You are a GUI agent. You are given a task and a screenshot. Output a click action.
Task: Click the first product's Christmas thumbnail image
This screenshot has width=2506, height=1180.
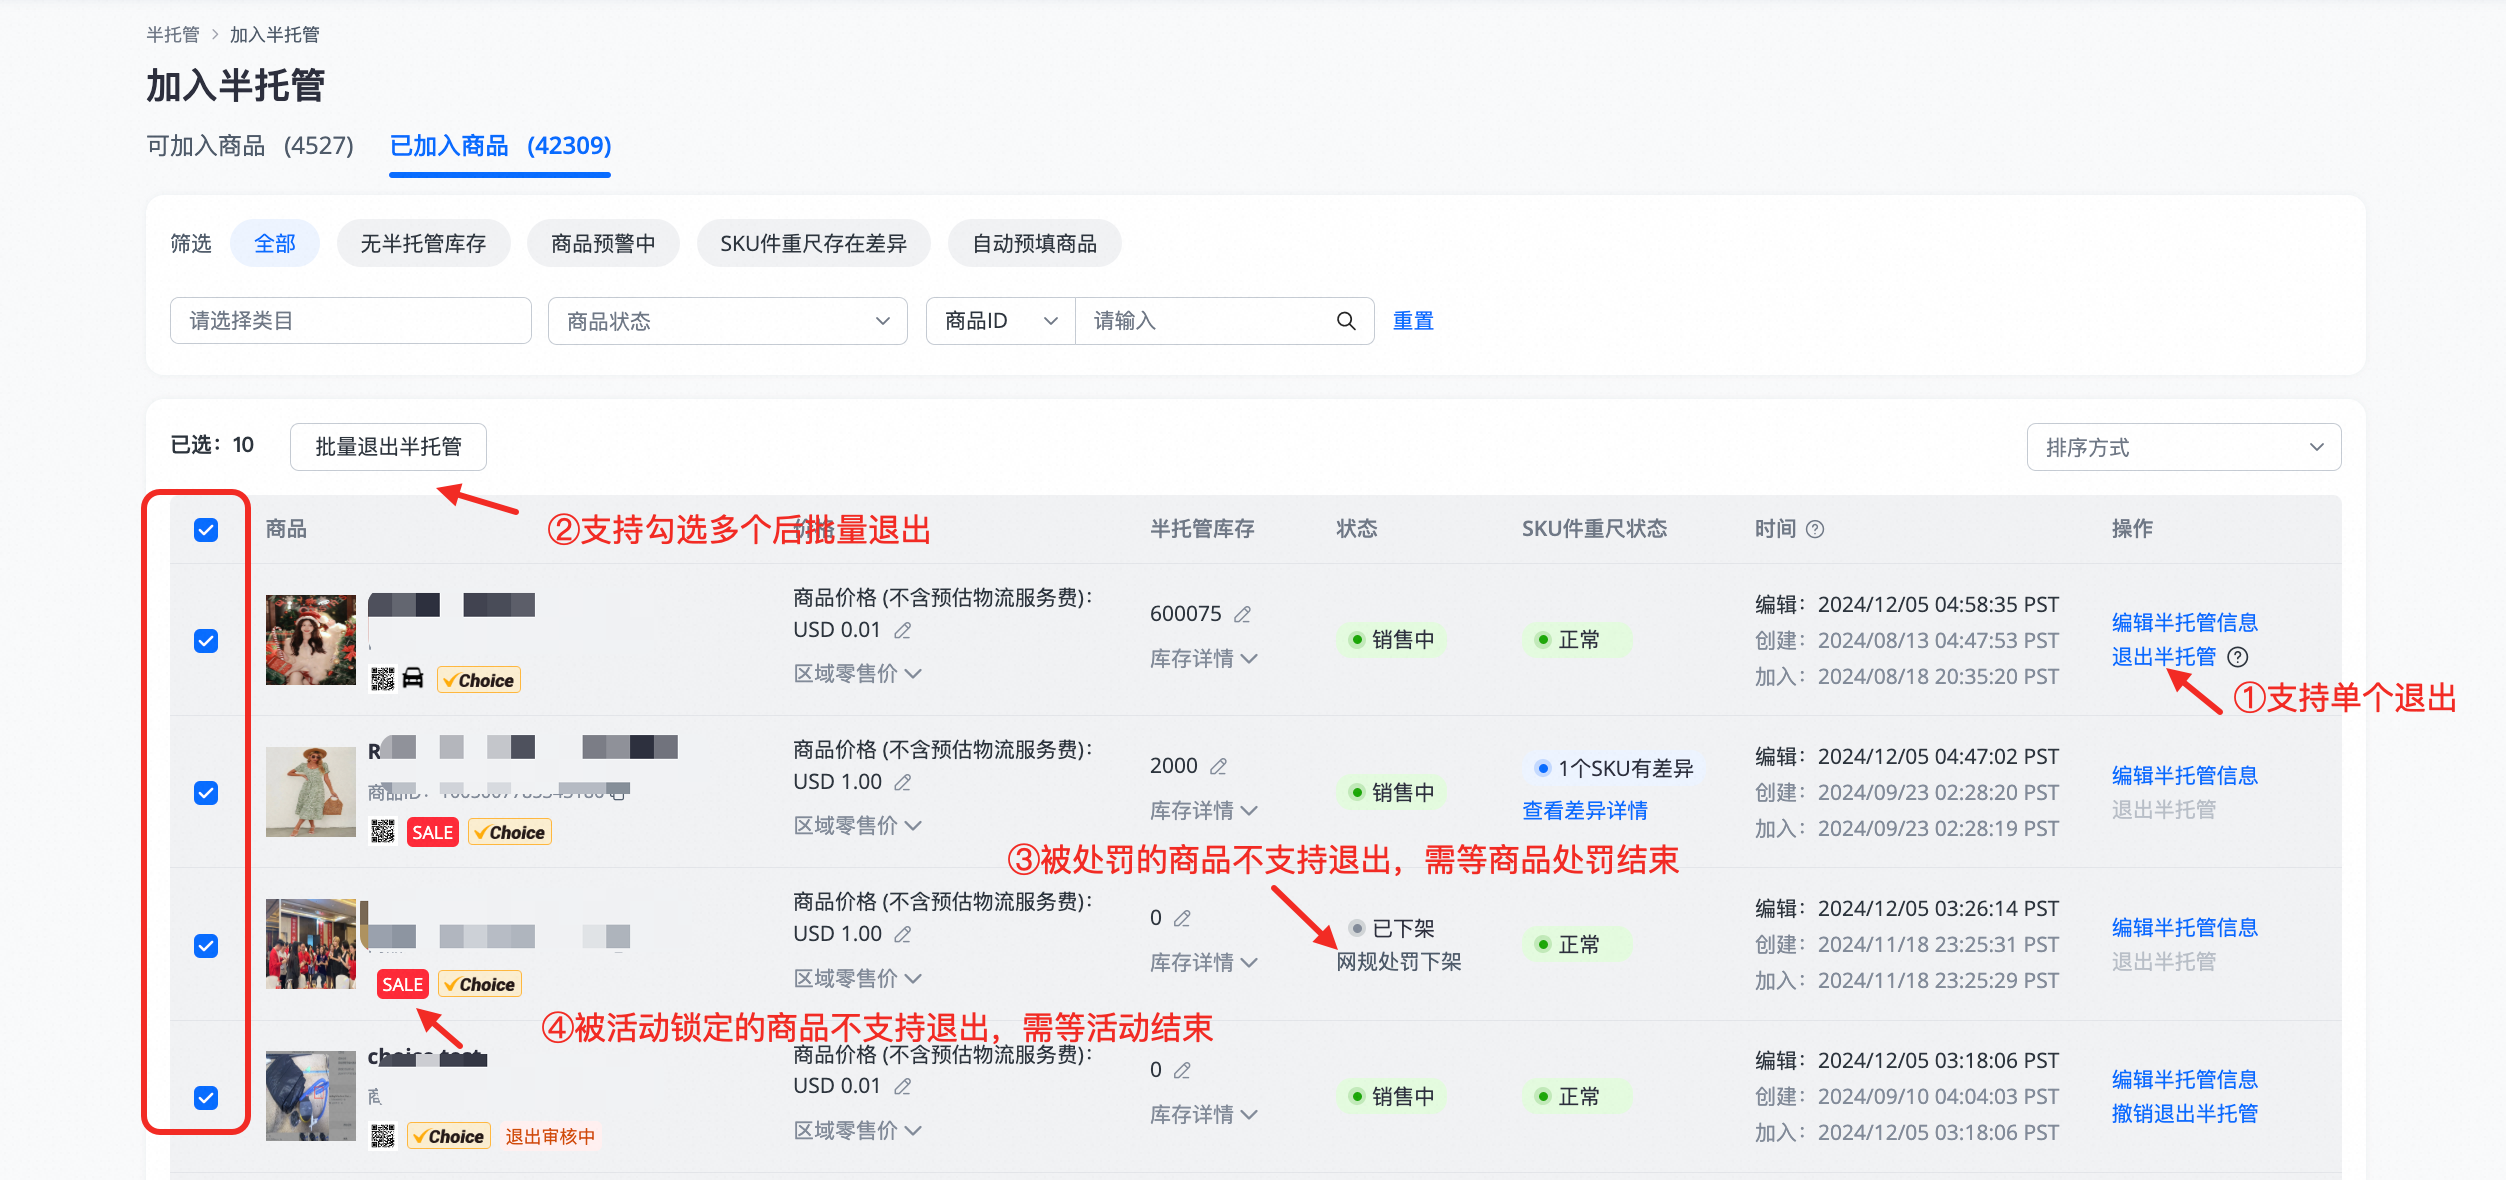(x=311, y=640)
